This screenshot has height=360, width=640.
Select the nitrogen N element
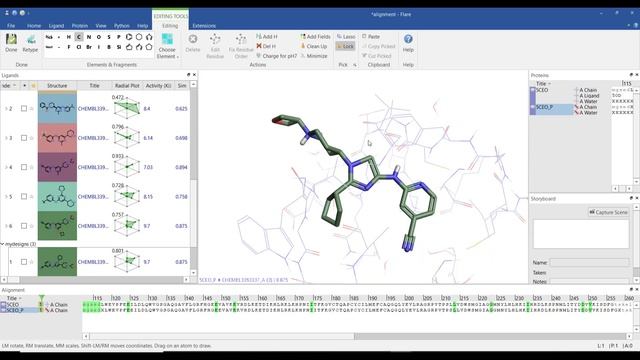[x=89, y=37]
